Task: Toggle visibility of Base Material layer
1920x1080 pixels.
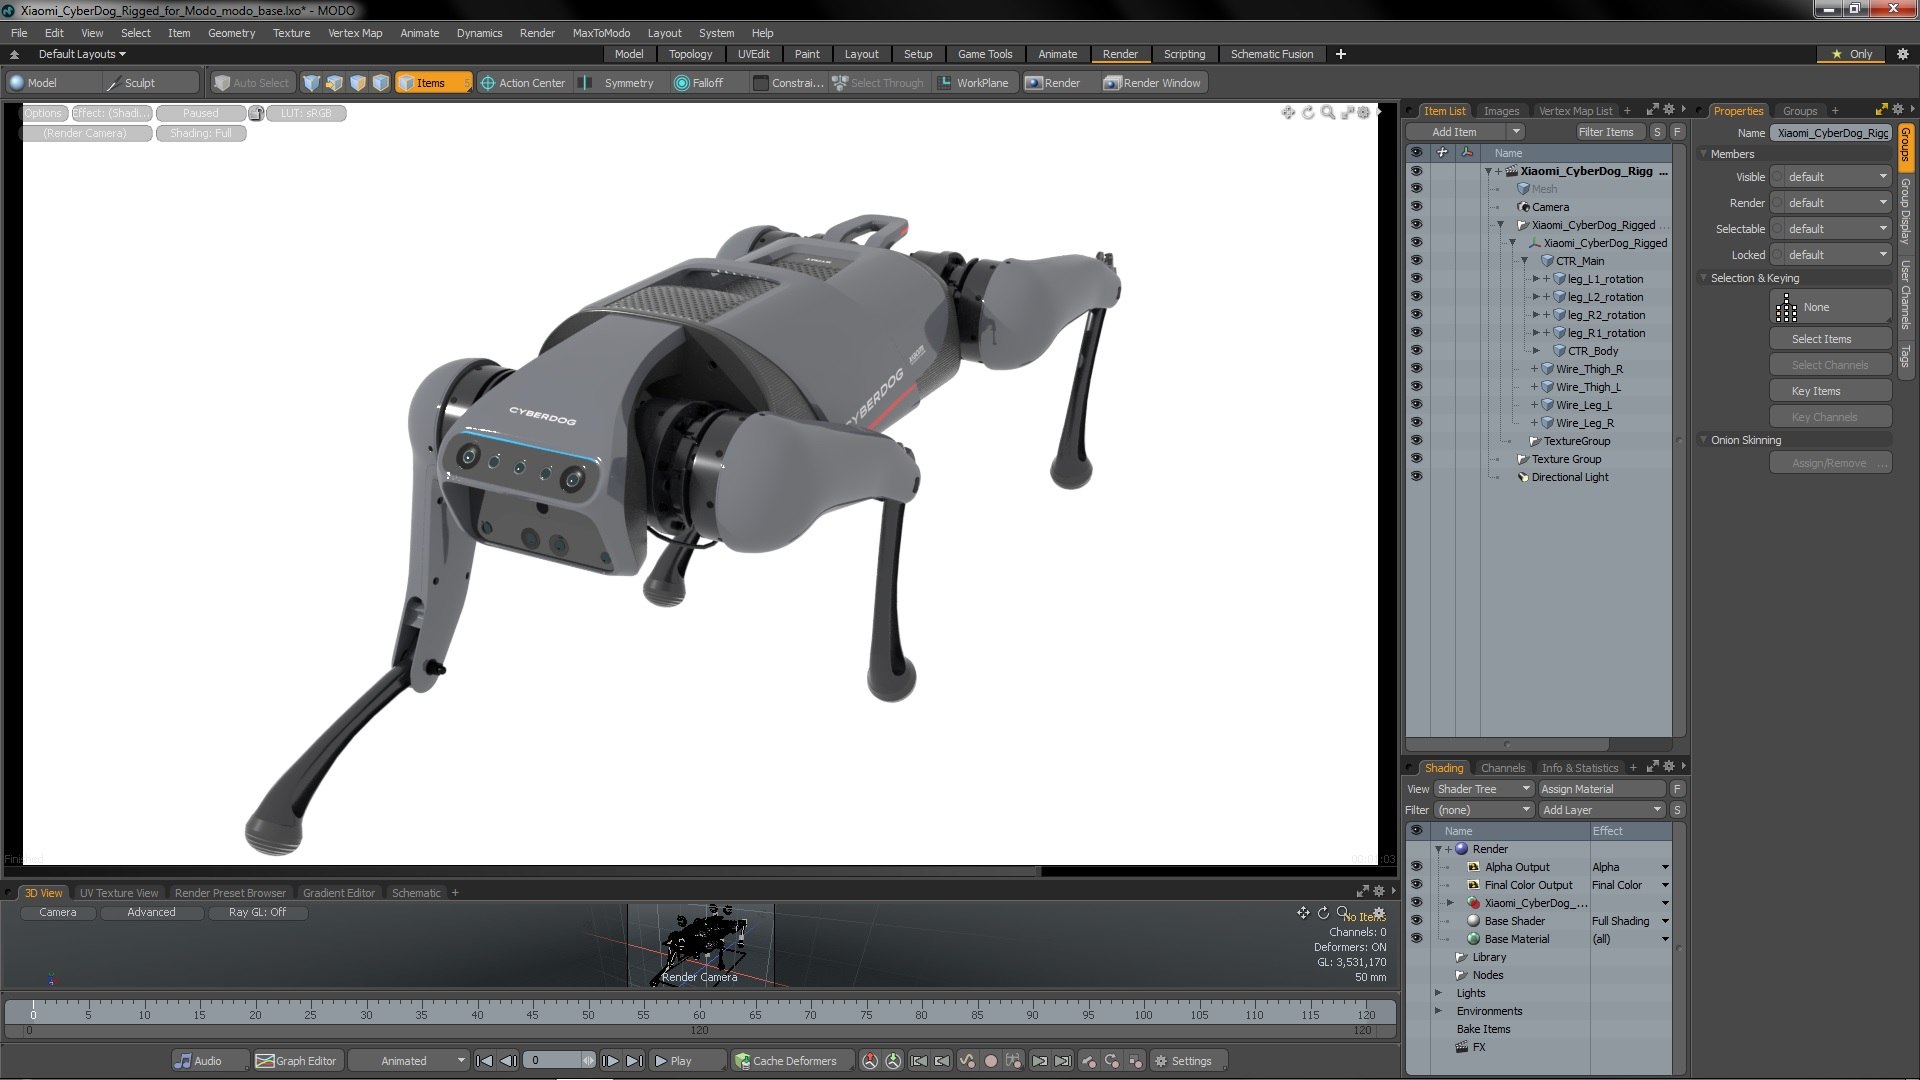Action: (1416, 939)
